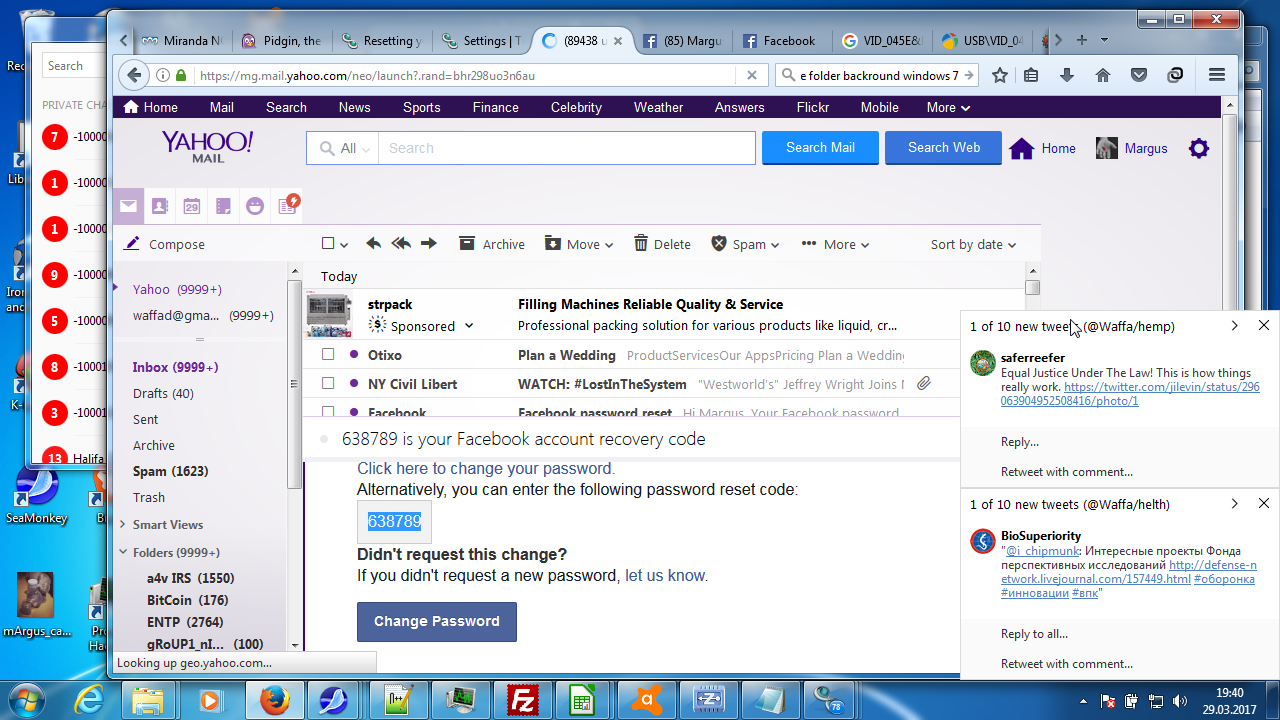The width and height of the screenshot is (1280, 720).
Task: Open Internet Explorer from the taskbar
Action: tap(89, 700)
